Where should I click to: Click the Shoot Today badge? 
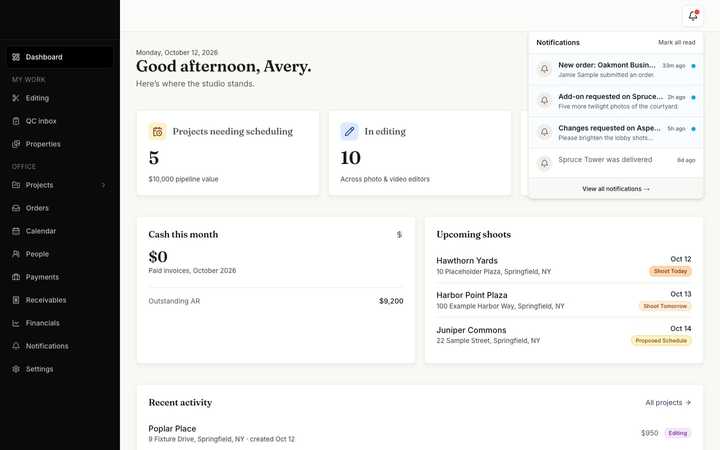[x=670, y=271]
